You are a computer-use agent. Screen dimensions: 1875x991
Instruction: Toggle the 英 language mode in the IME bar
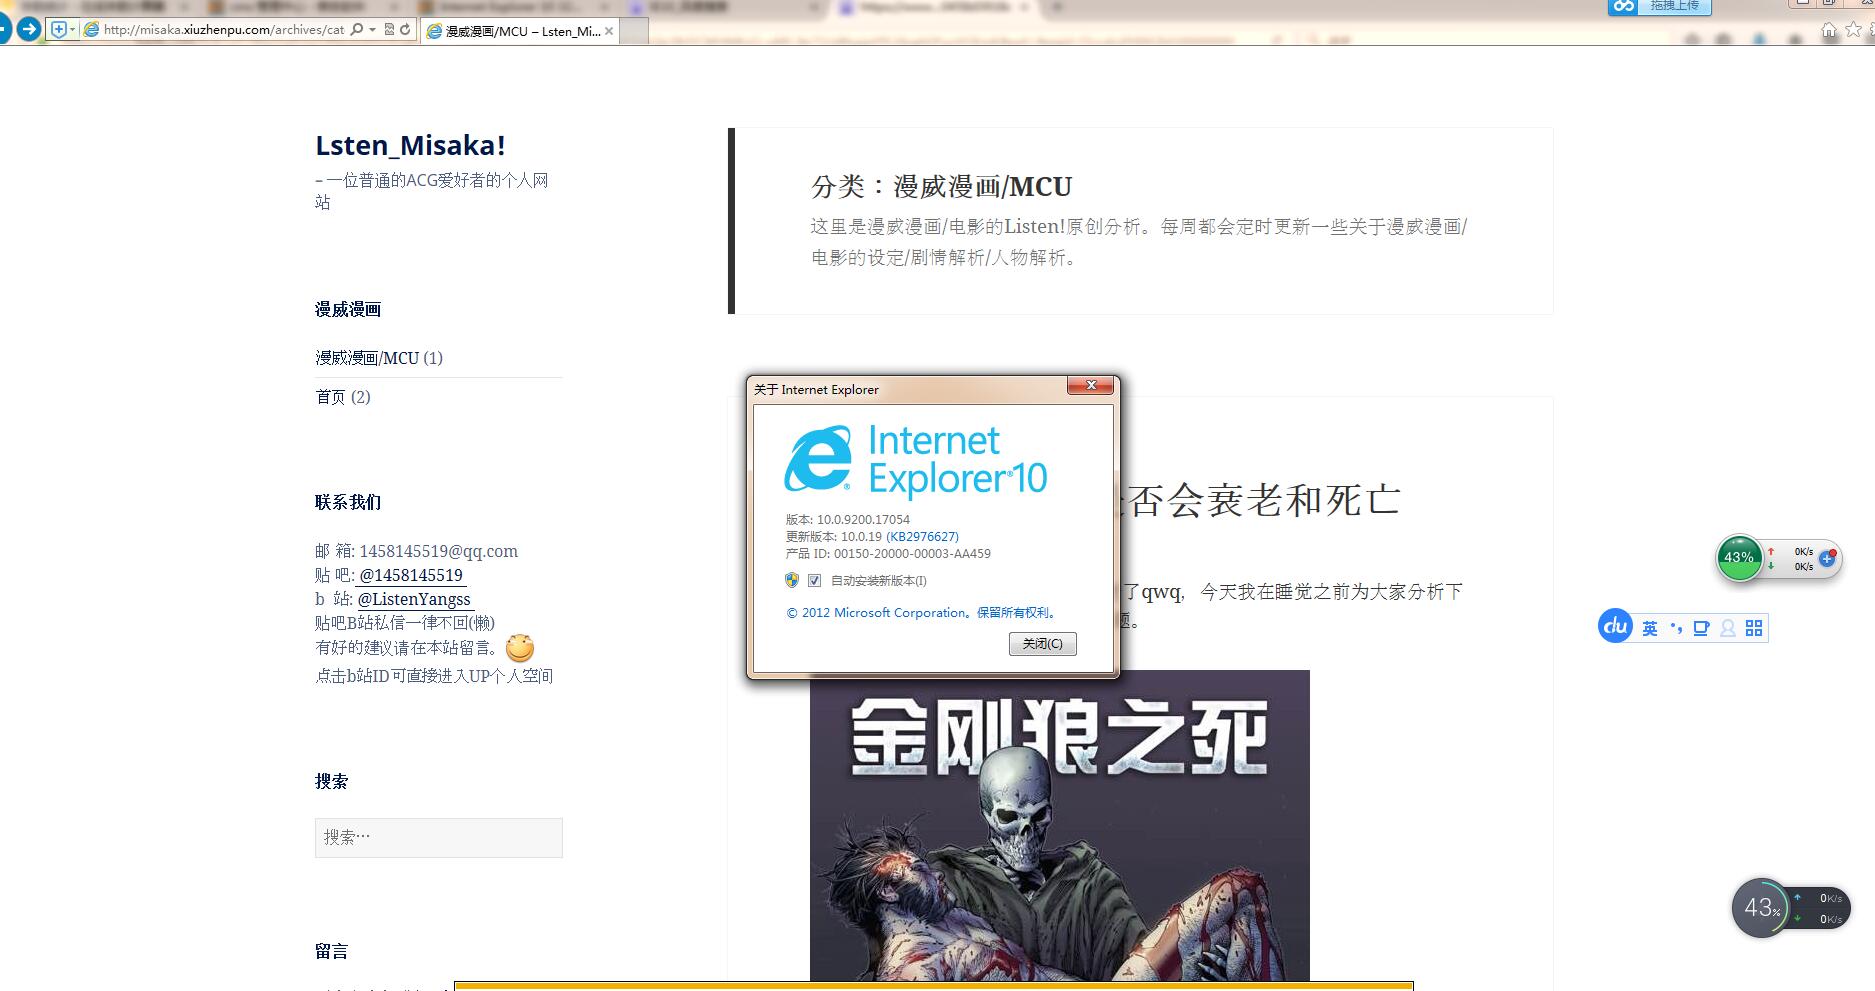tap(1650, 628)
